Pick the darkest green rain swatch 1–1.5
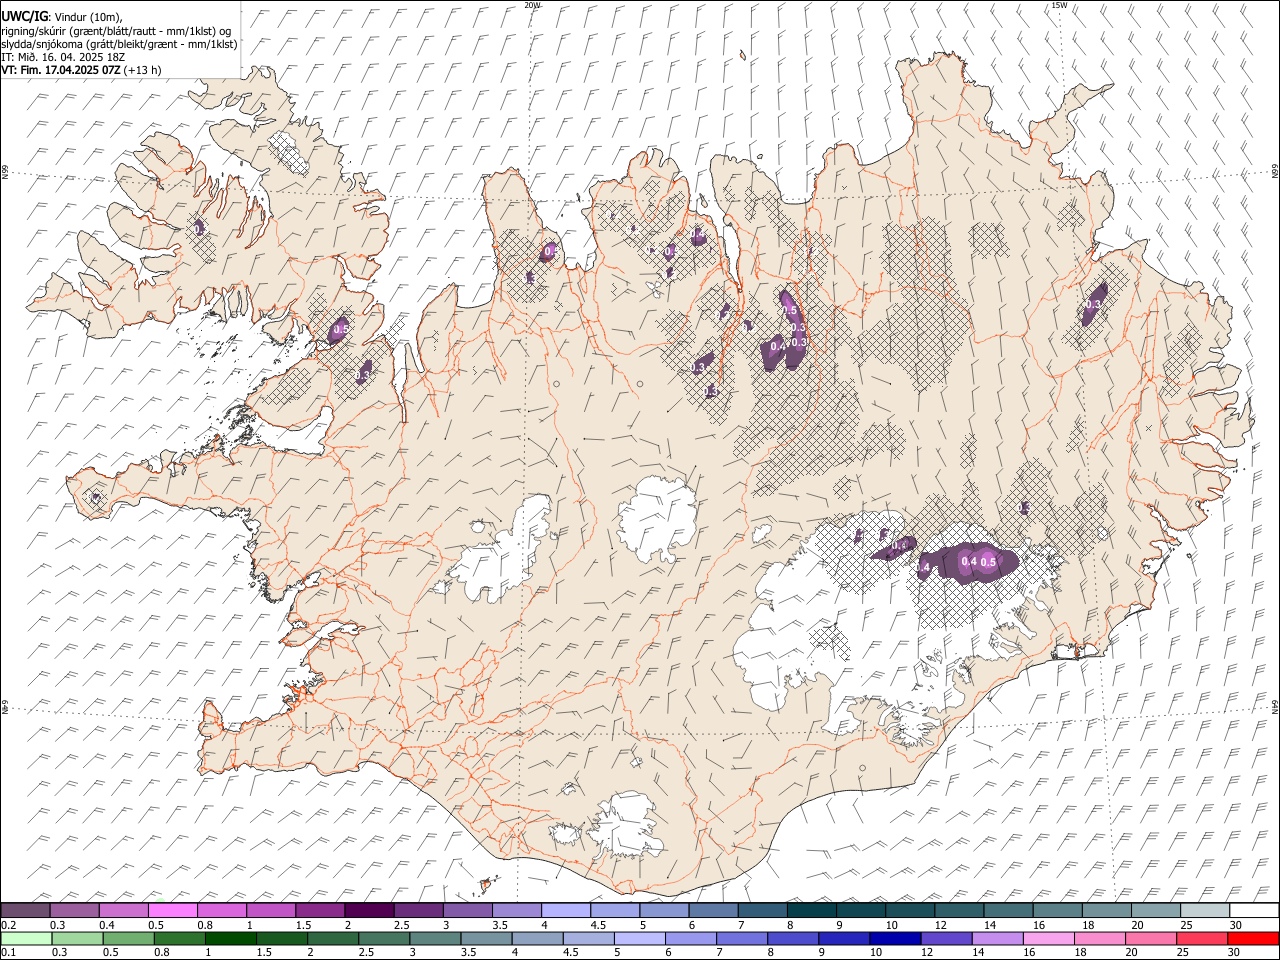The height and width of the screenshot is (960, 1280). click(230, 939)
